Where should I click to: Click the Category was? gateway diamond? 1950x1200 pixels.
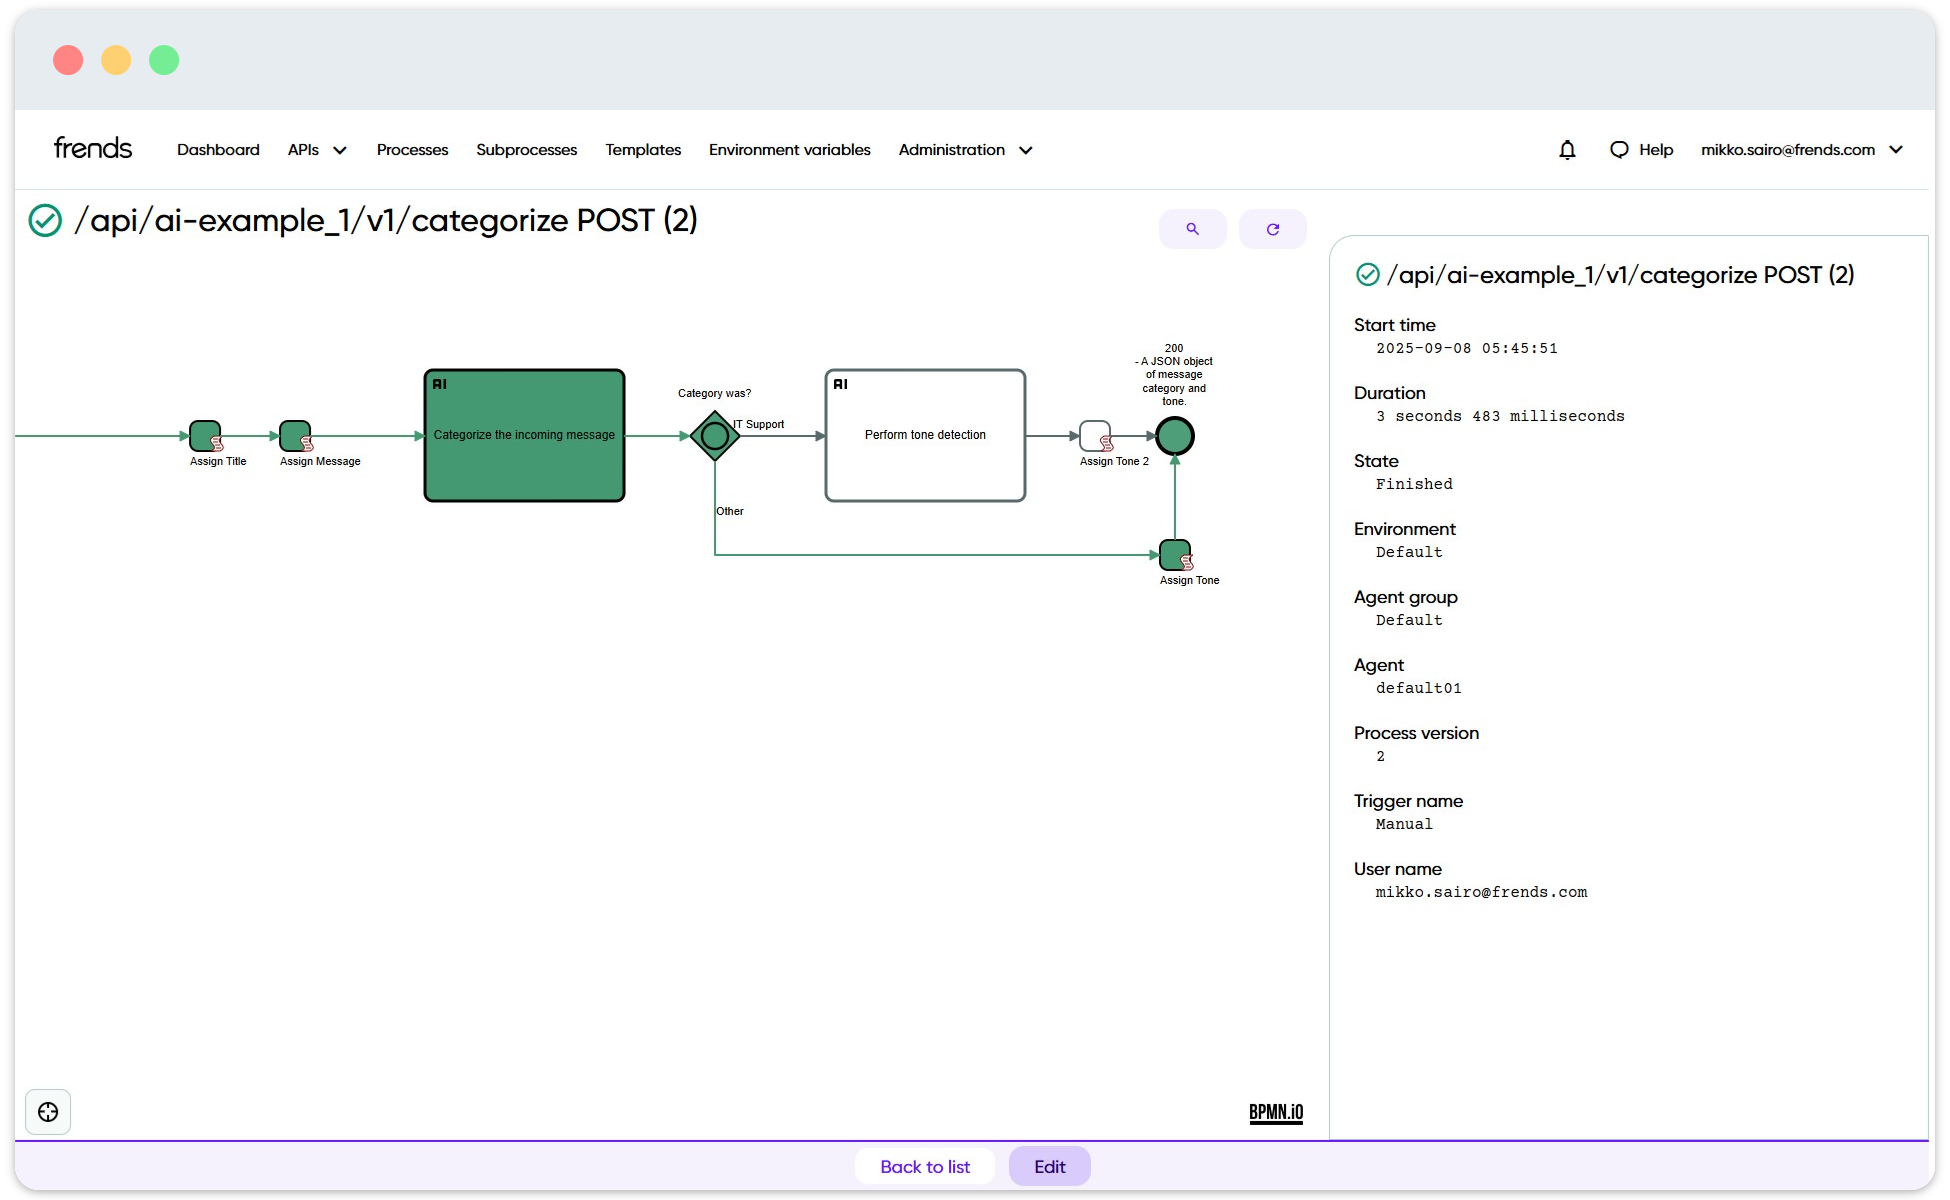coord(714,436)
